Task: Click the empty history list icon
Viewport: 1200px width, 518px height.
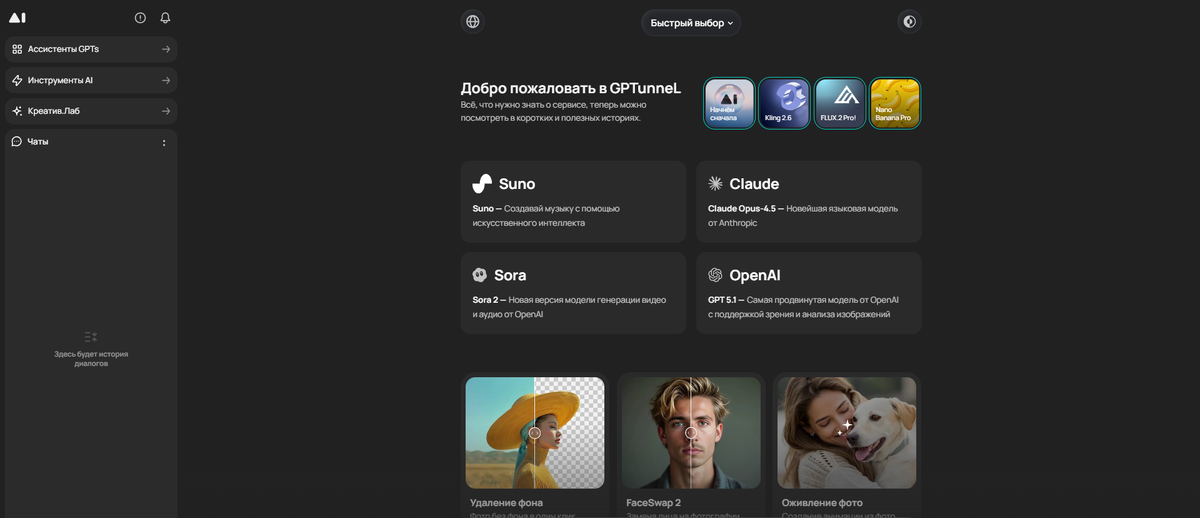Action: [91, 337]
